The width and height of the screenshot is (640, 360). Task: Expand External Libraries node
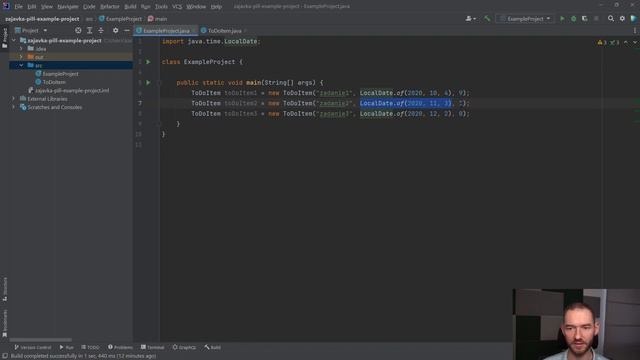[x=14, y=99]
